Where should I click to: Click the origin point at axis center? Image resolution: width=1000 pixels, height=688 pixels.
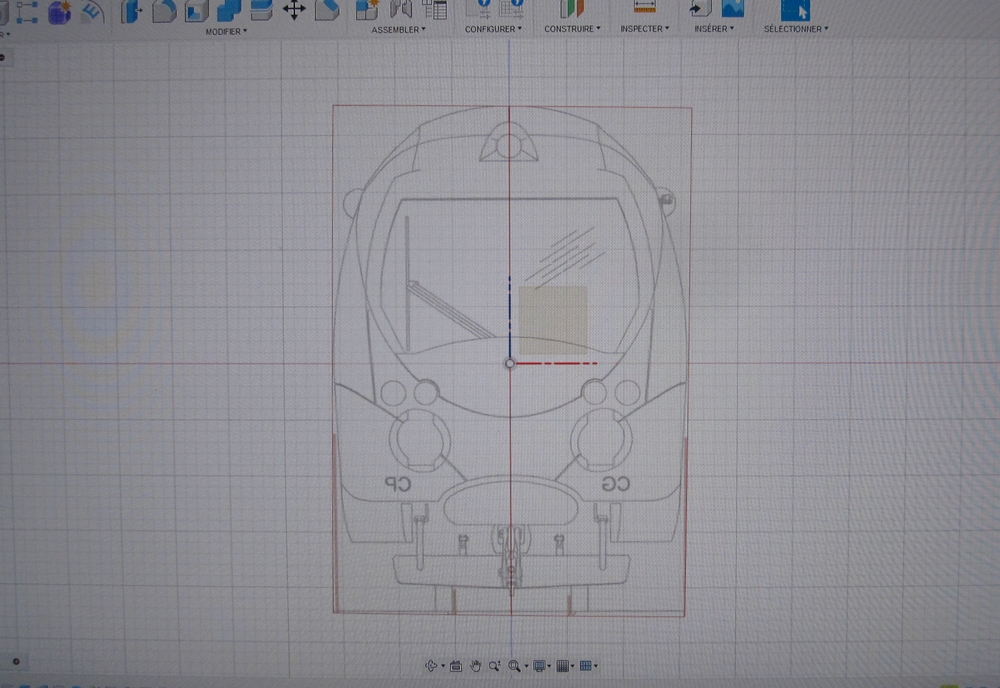click(x=510, y=363)
